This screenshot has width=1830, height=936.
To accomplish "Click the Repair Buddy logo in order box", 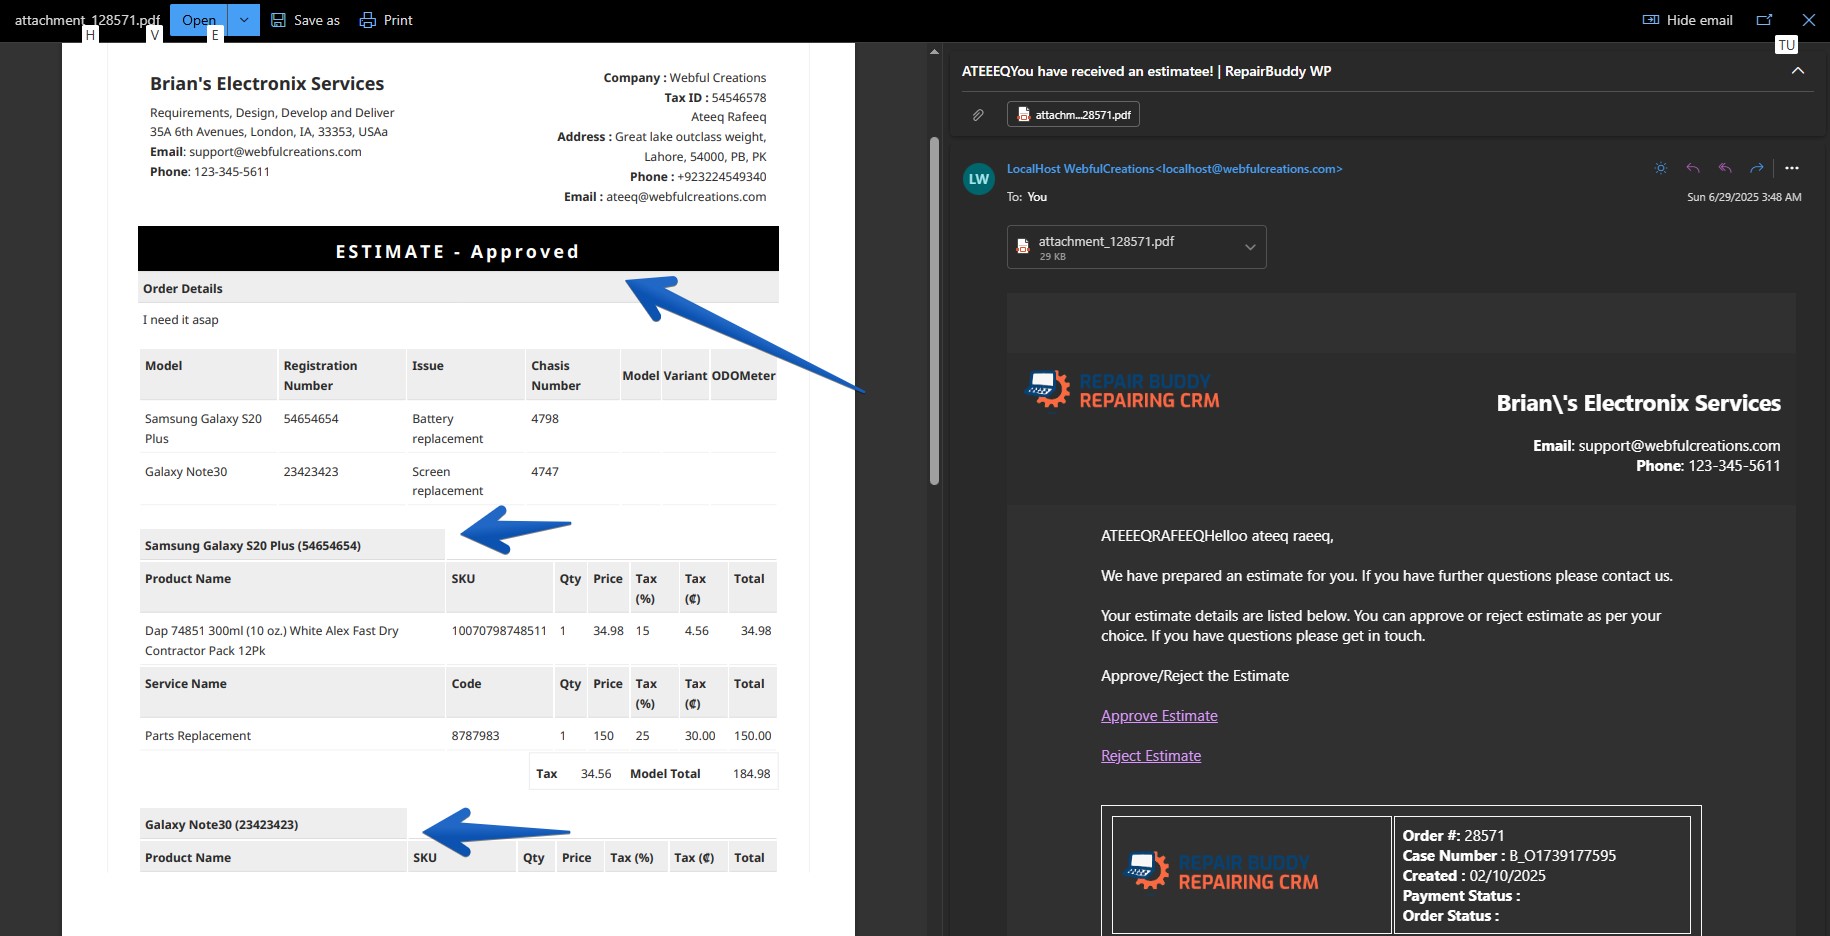I will (1221, 872).
